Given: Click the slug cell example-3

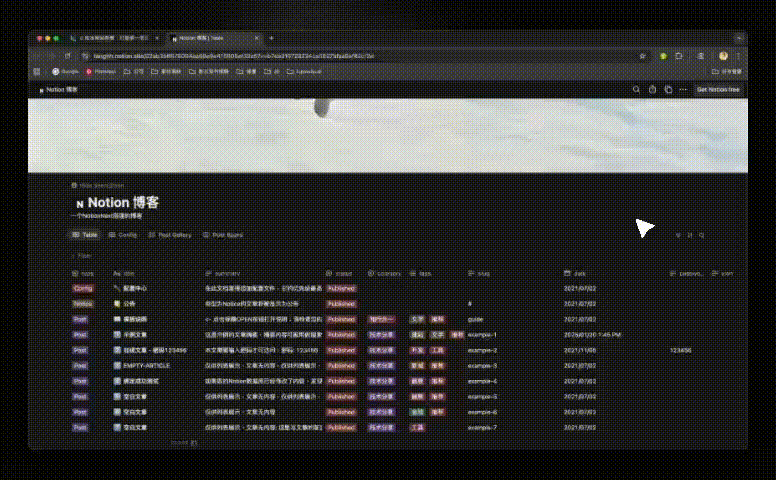Looking at the screenshot, I should [x=482, y=366].
